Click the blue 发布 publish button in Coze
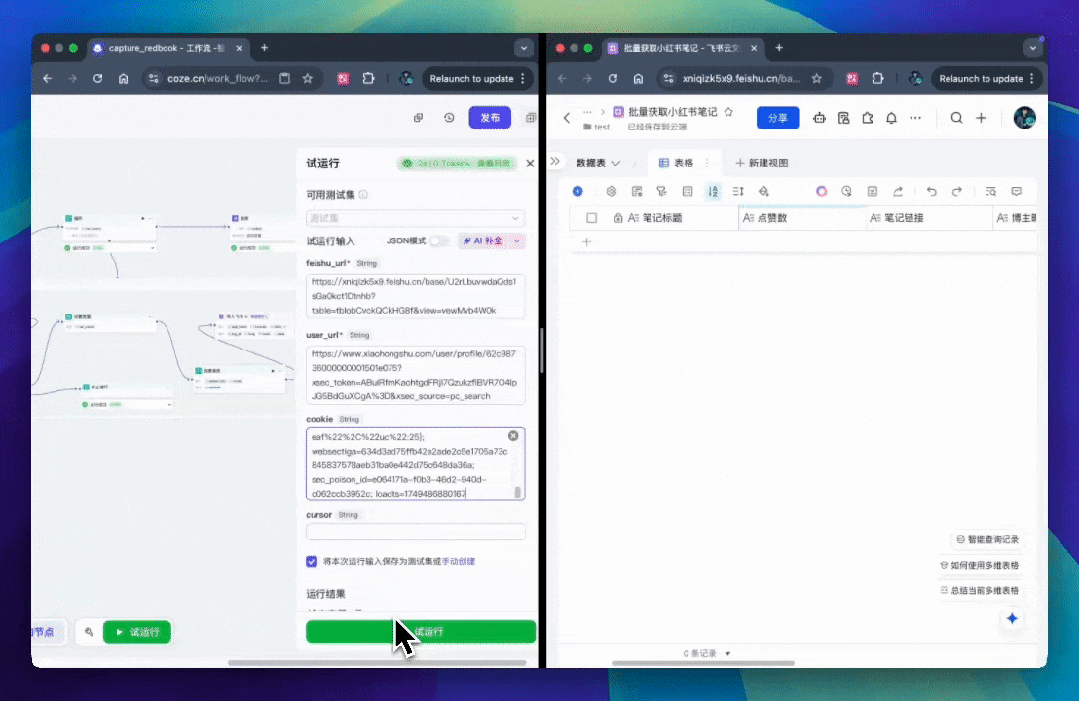Screen dimensions: 1079x701 tap(489, 118)
